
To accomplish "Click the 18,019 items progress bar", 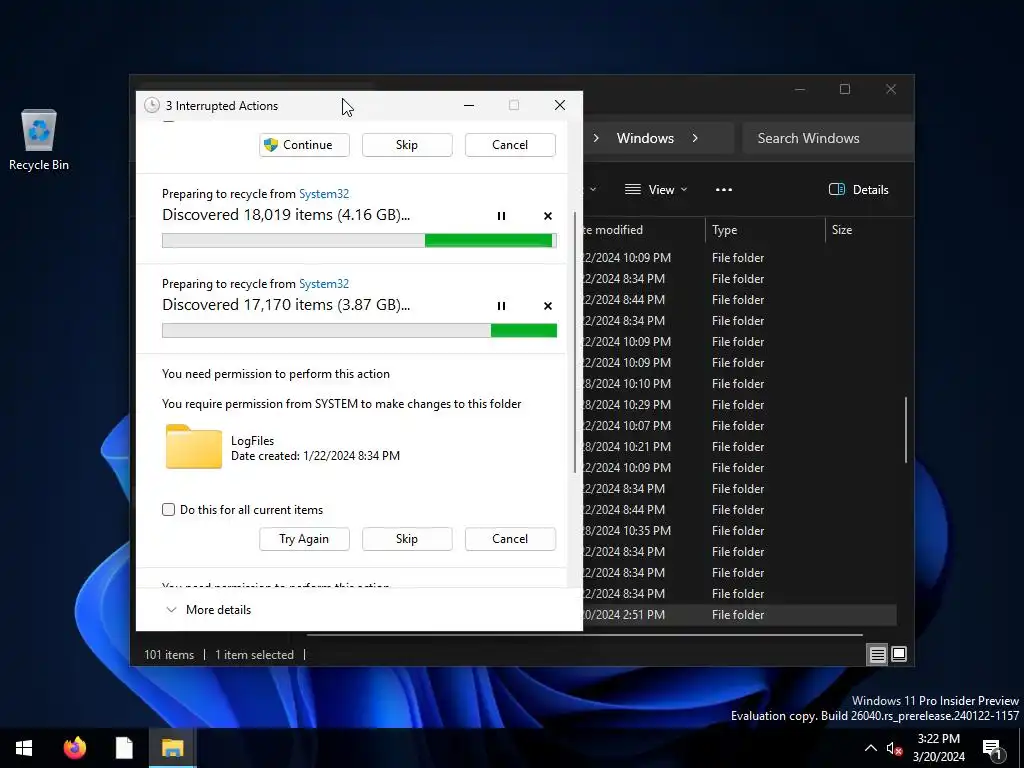I will (x=359, y=241).
